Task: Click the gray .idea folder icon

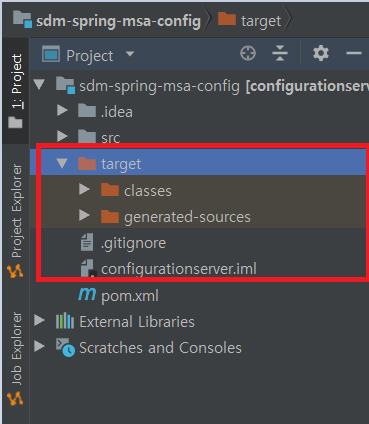Action: (x=87, y=110)
